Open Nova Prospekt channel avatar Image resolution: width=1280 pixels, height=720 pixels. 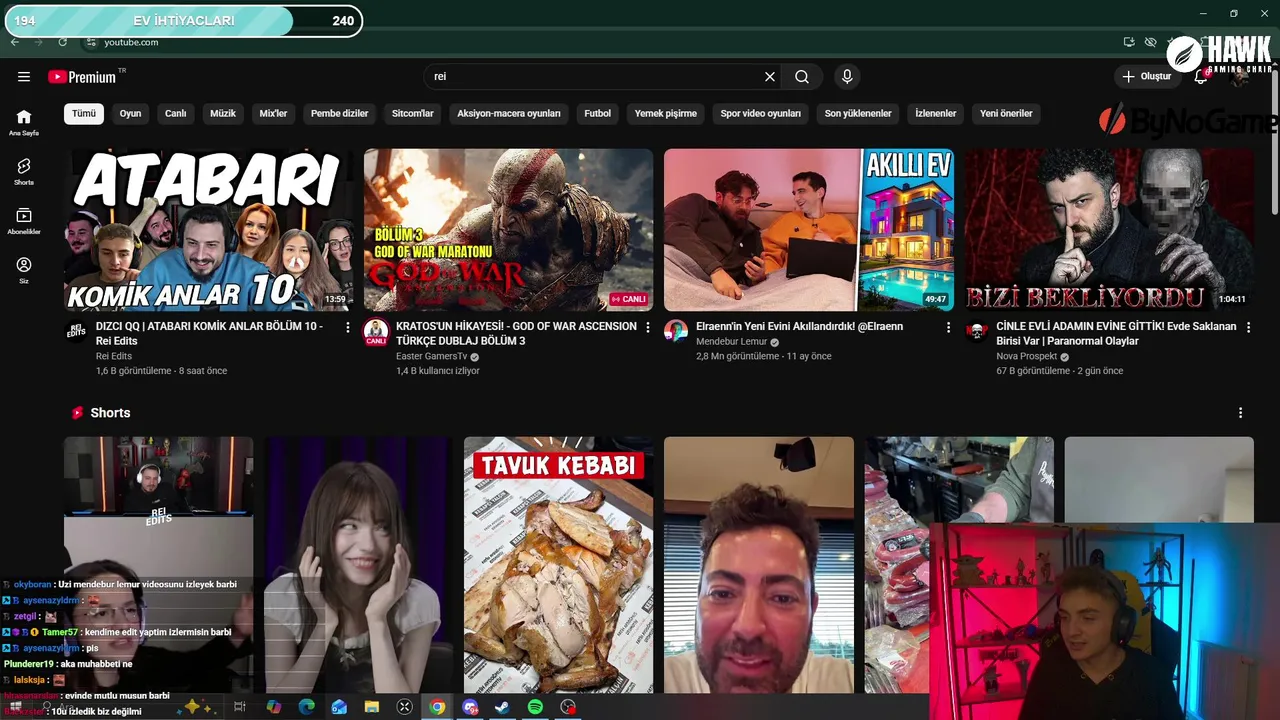(x=976, y=331)
